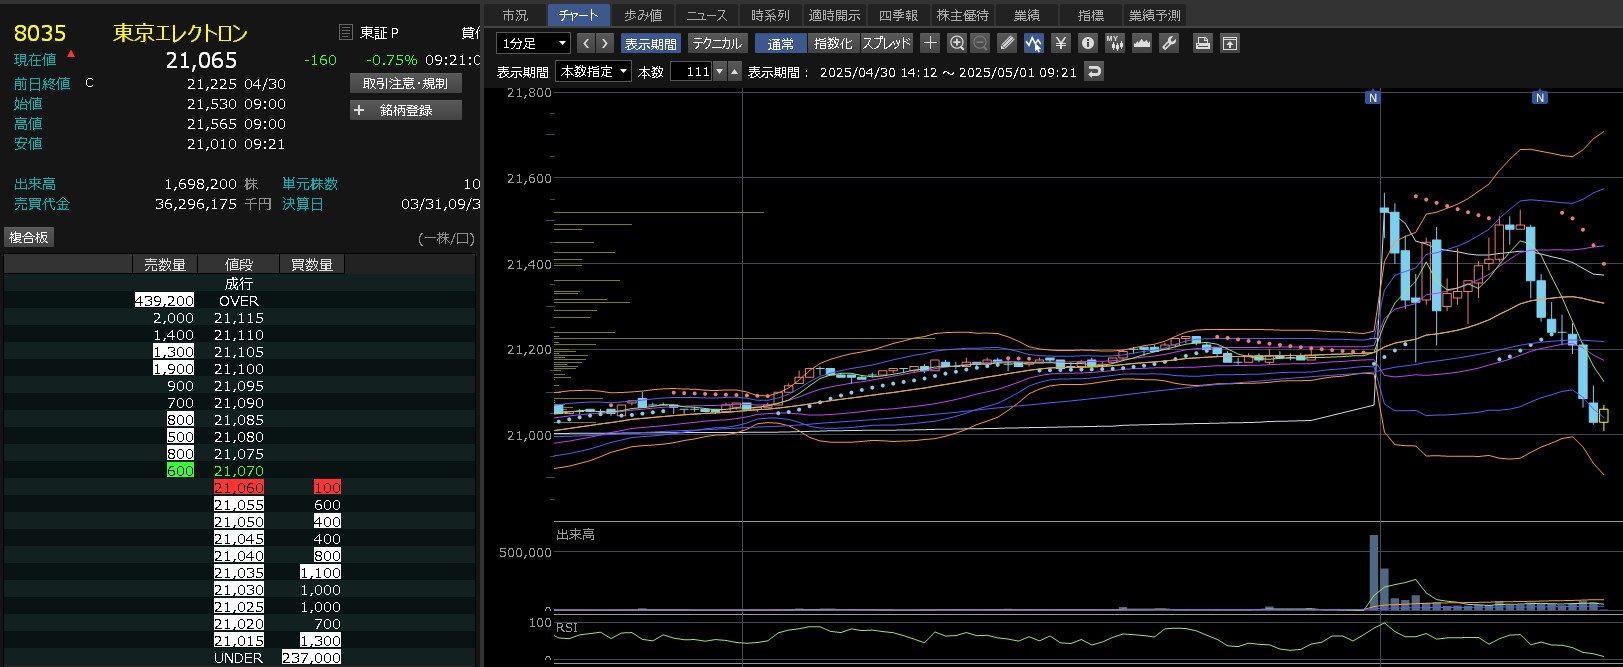1623x667 pixels.
Task: Switch to the チャート tab
Action: (578, 15)
